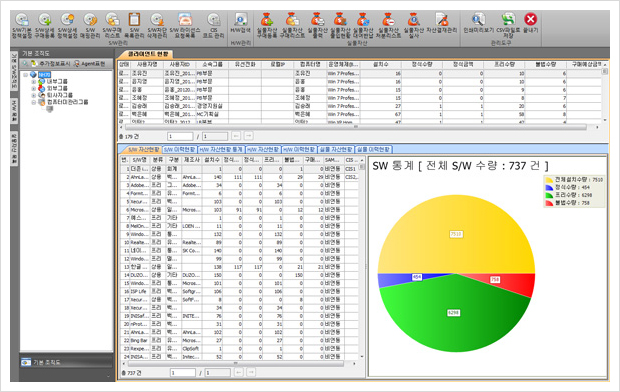
Task: Select 내부그룹 in organization tree
Action: click(x=57, y=81)
